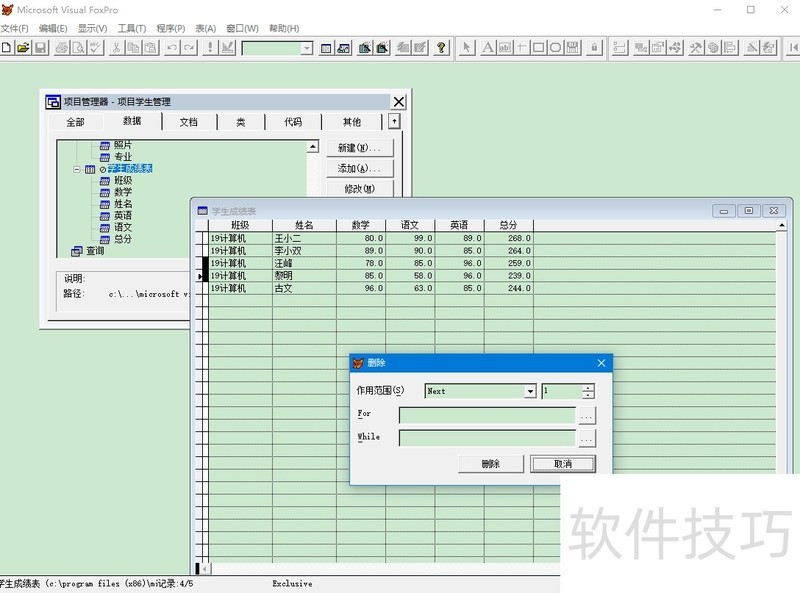Select the 查询 node in project tree
This screenshot has height=593, width=800.
95,251
